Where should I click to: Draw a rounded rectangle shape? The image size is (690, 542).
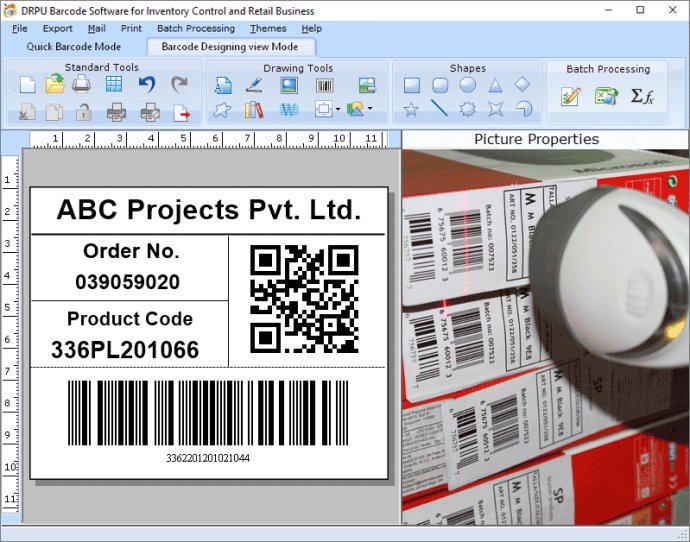(x=440, y=85)
